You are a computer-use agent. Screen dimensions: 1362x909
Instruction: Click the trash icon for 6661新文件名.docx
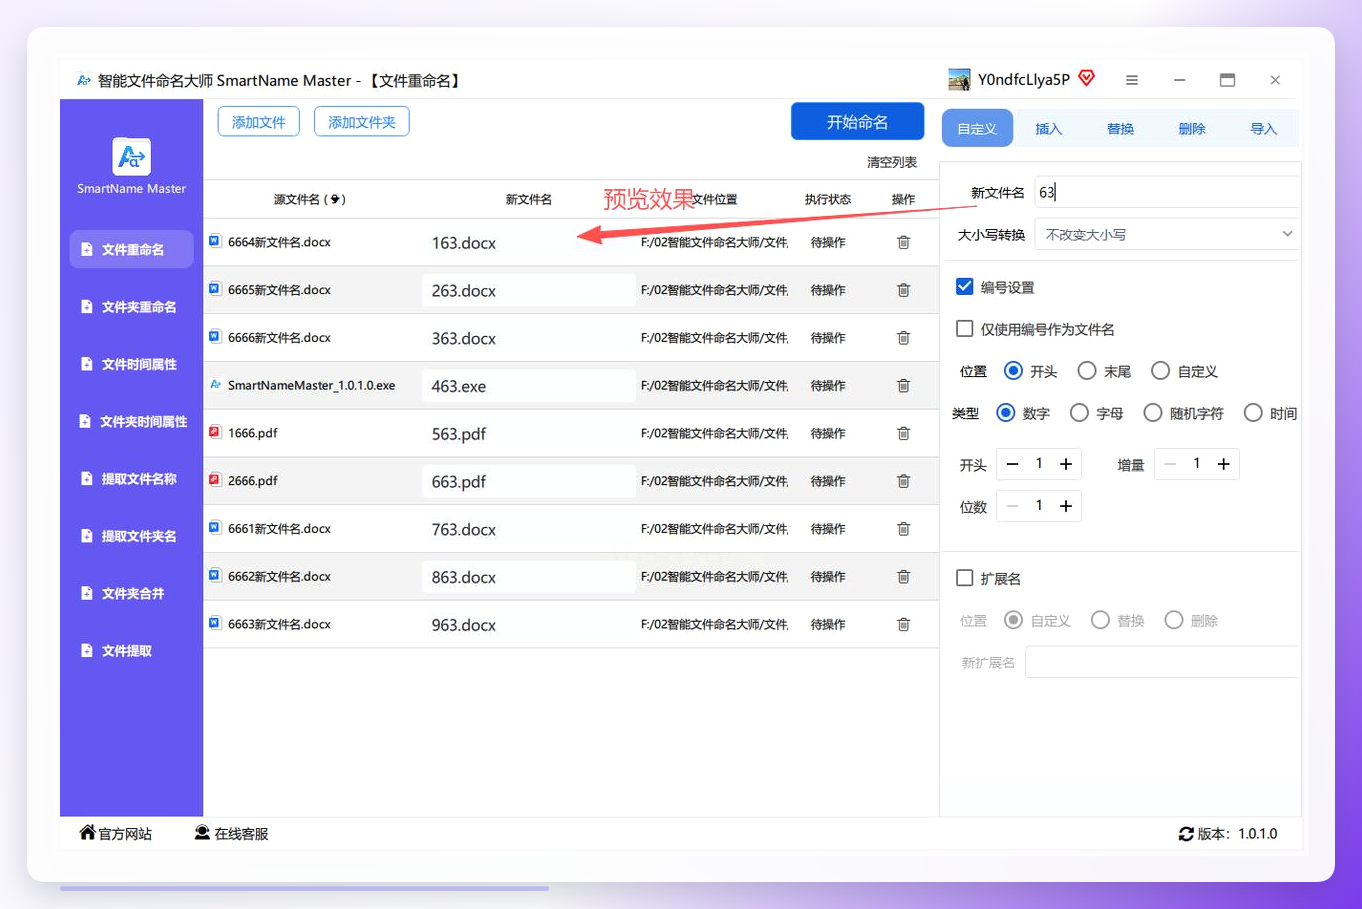tap(903, 529)
